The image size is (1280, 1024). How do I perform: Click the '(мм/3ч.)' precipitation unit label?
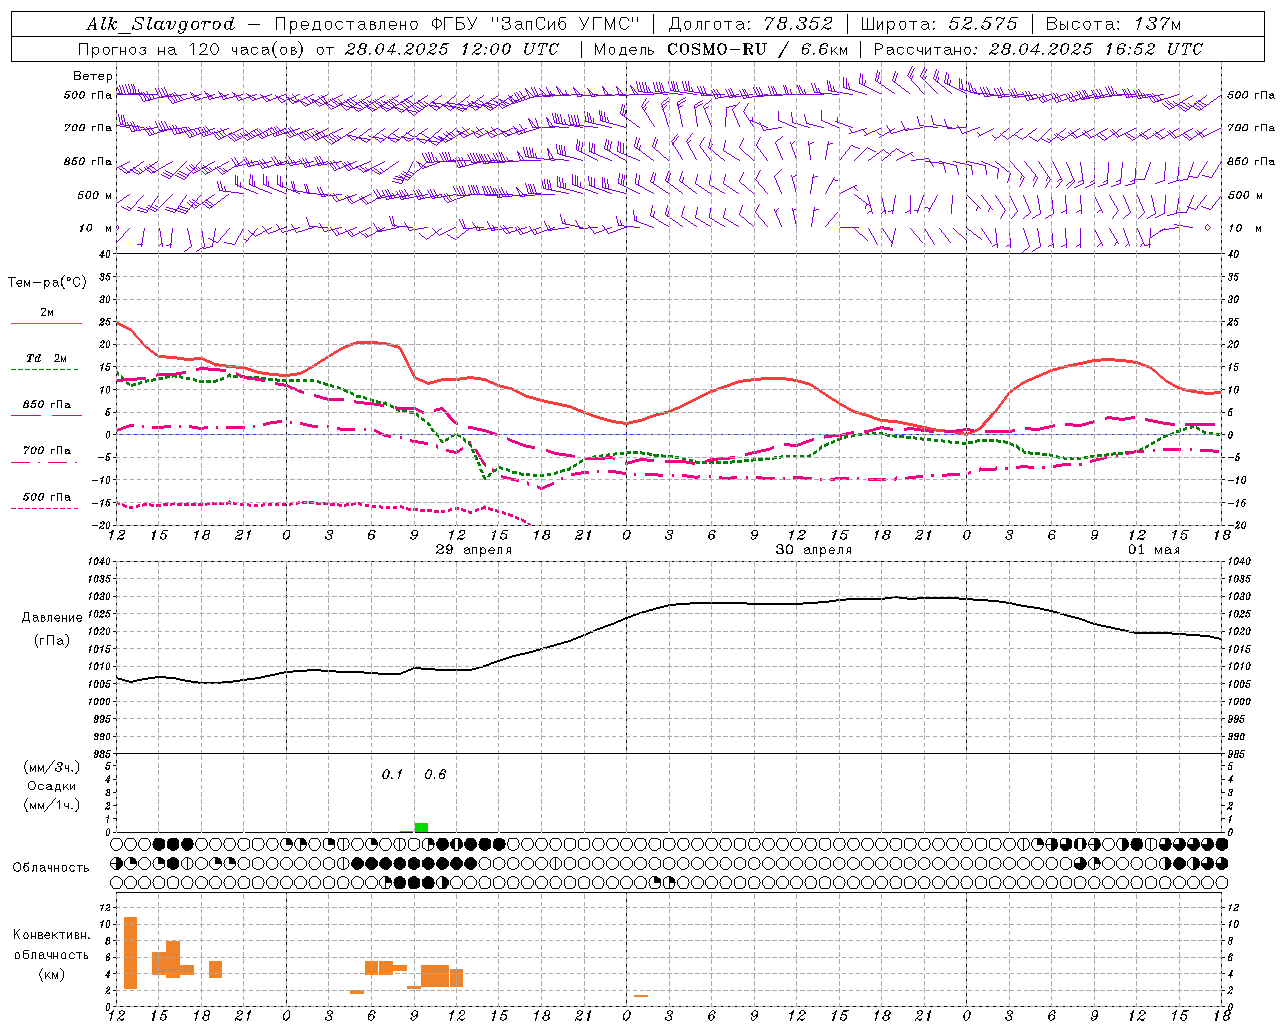point(52,767)
